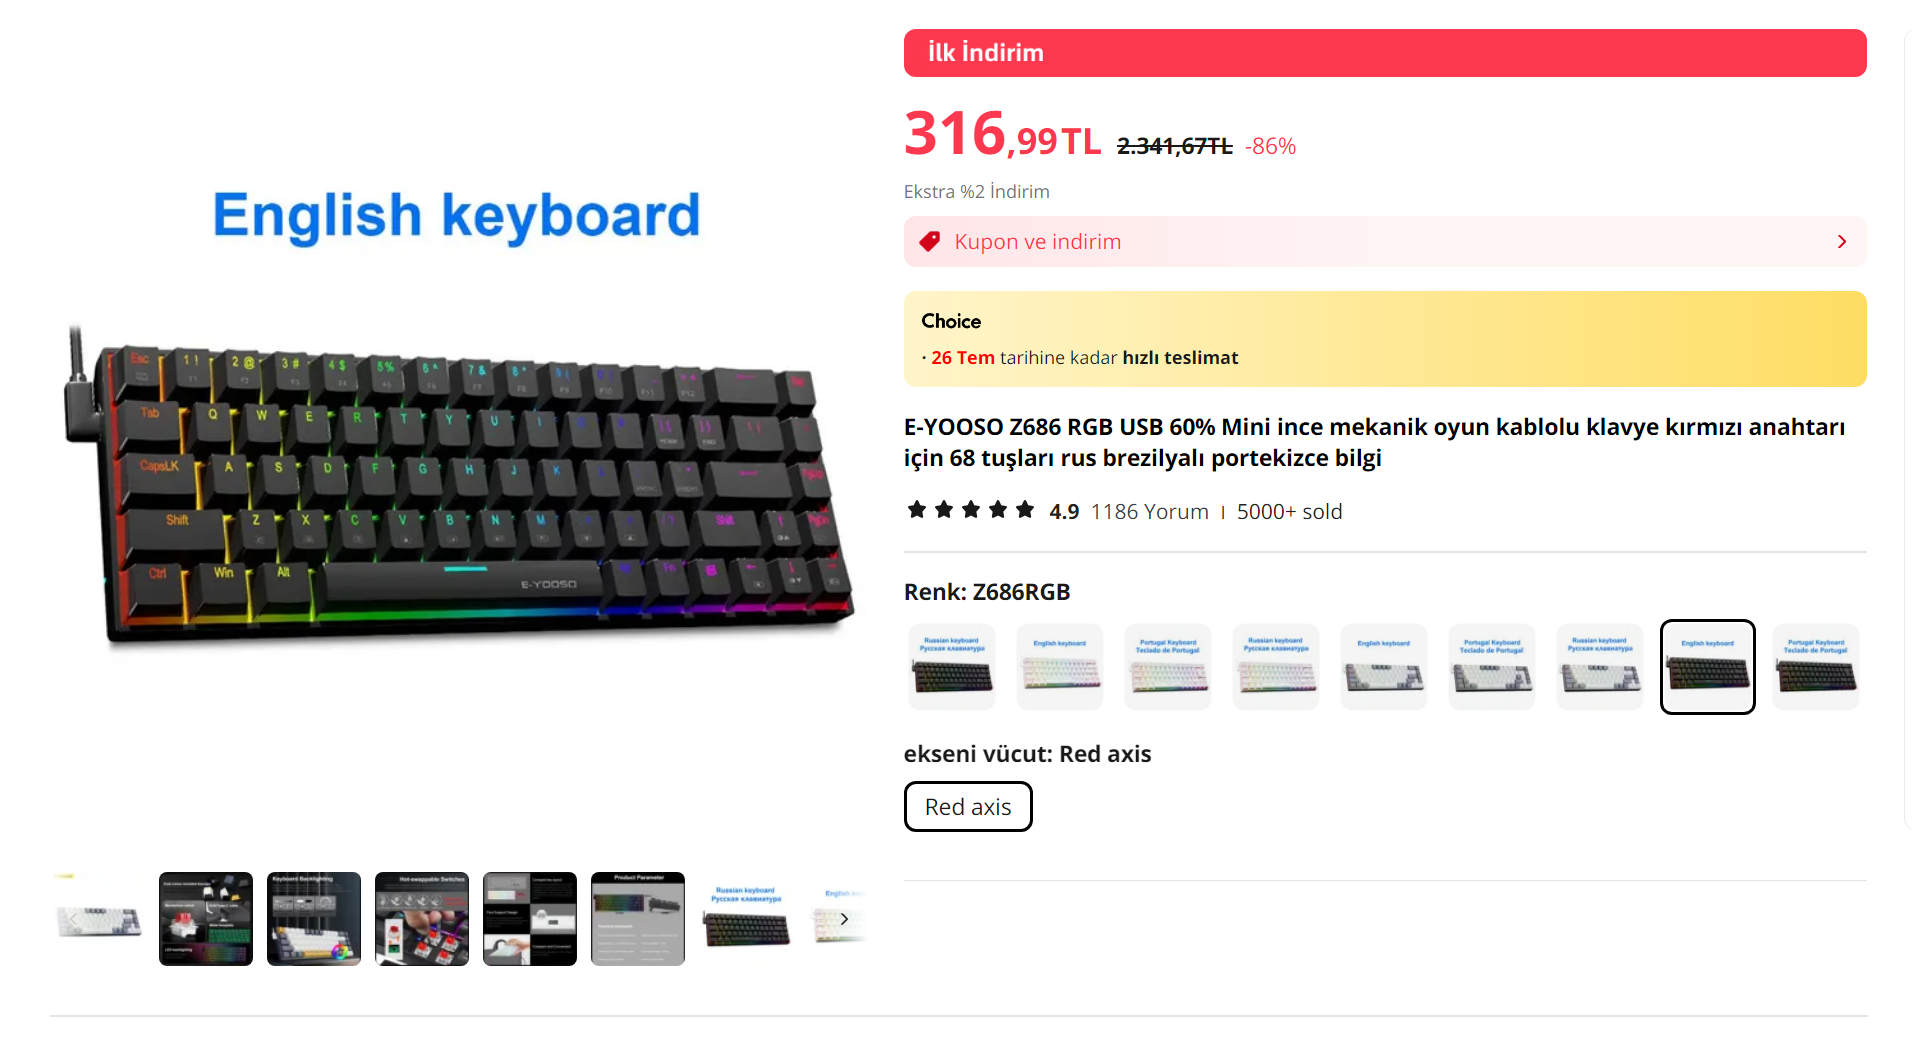The image size is (1912, 1038).
Task: Select the highlighted black English keyboard variant
Action: [x=1707, y=666]
